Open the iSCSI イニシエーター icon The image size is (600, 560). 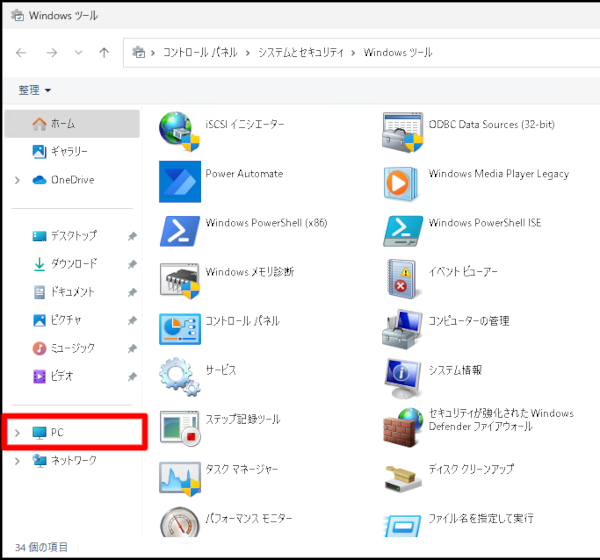click(179, 132)
